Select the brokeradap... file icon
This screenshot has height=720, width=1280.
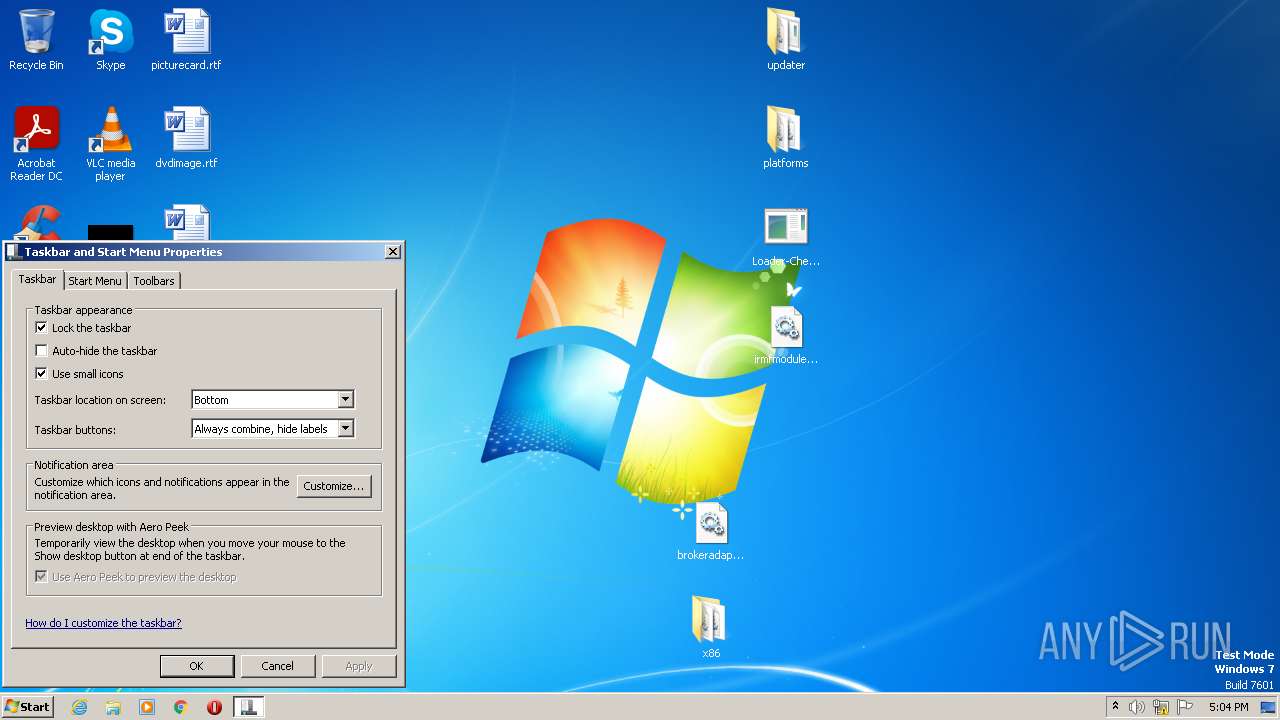pos(711,531)
